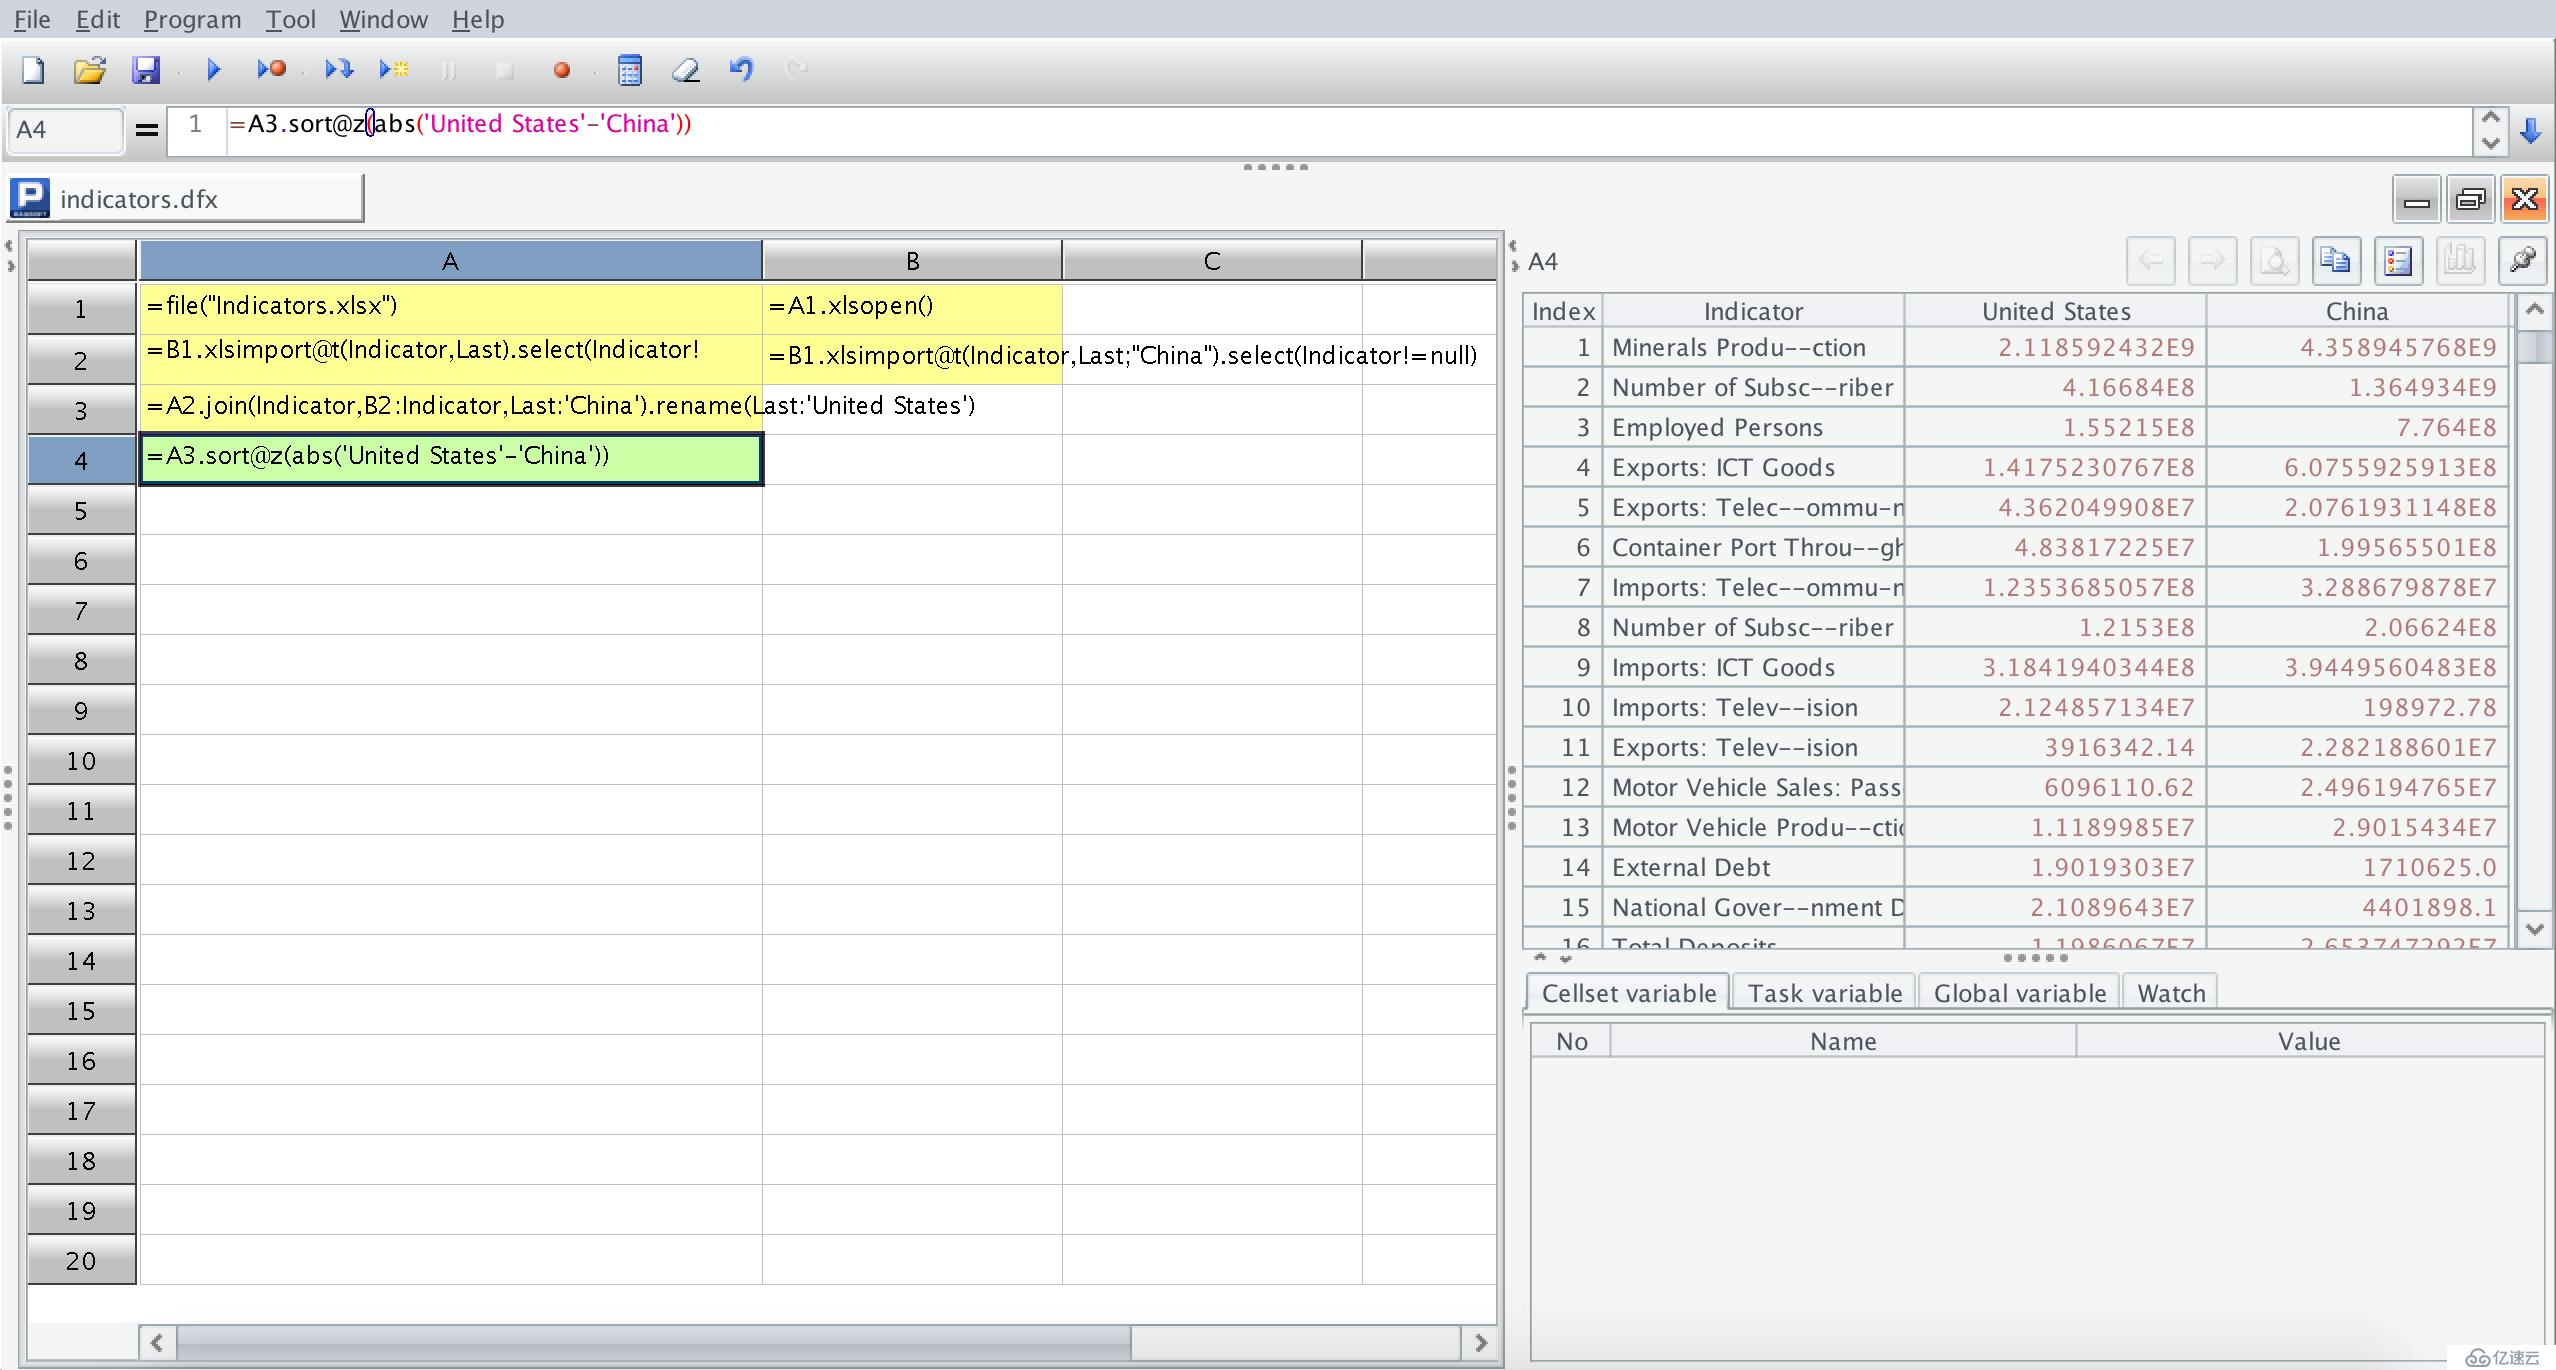Click the Record macro icon
Screen dimensions: 2556x1370
click(x=561, y=69)
